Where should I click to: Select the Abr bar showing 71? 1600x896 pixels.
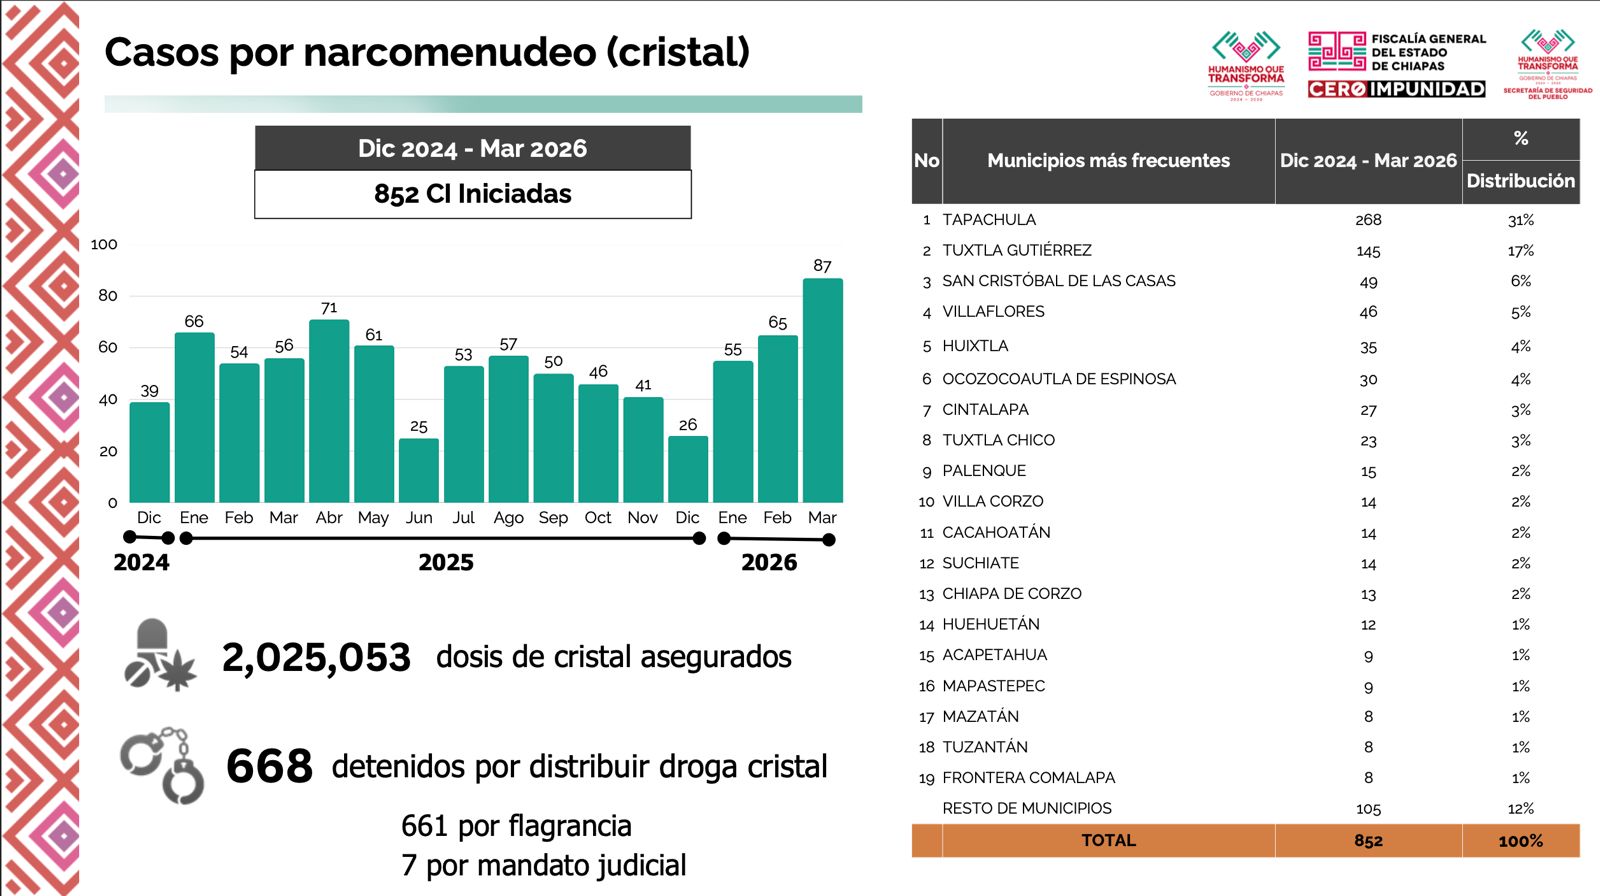(x=329, y=410)
